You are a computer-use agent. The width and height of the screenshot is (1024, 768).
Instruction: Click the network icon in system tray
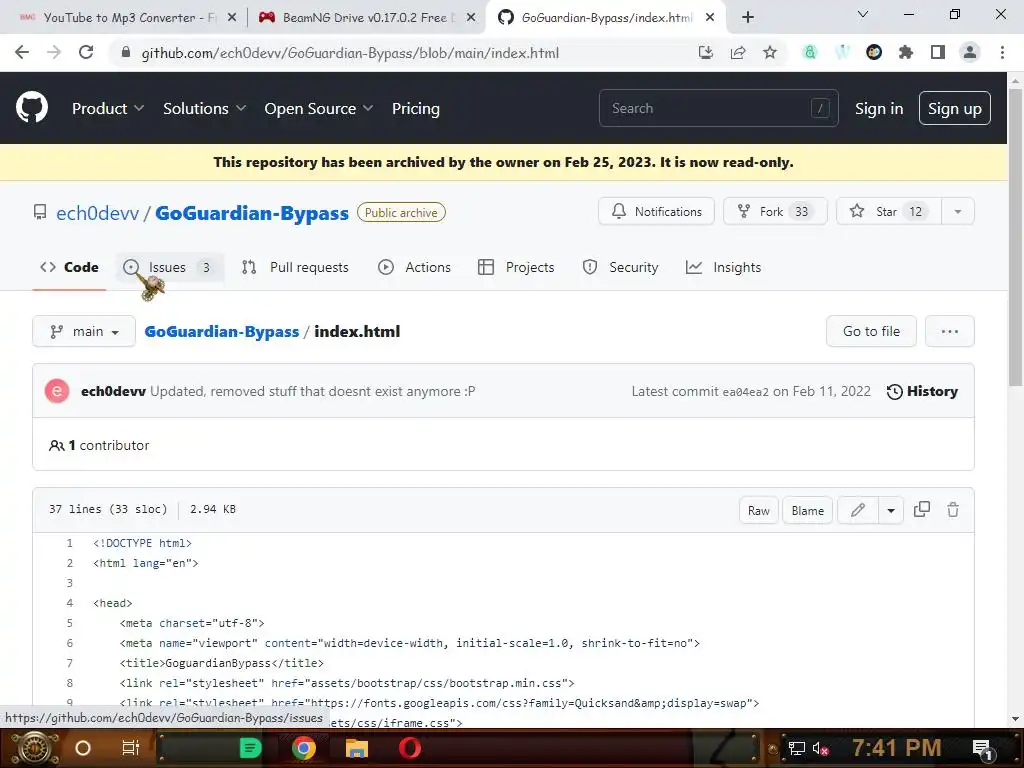(x=796, y=748)
